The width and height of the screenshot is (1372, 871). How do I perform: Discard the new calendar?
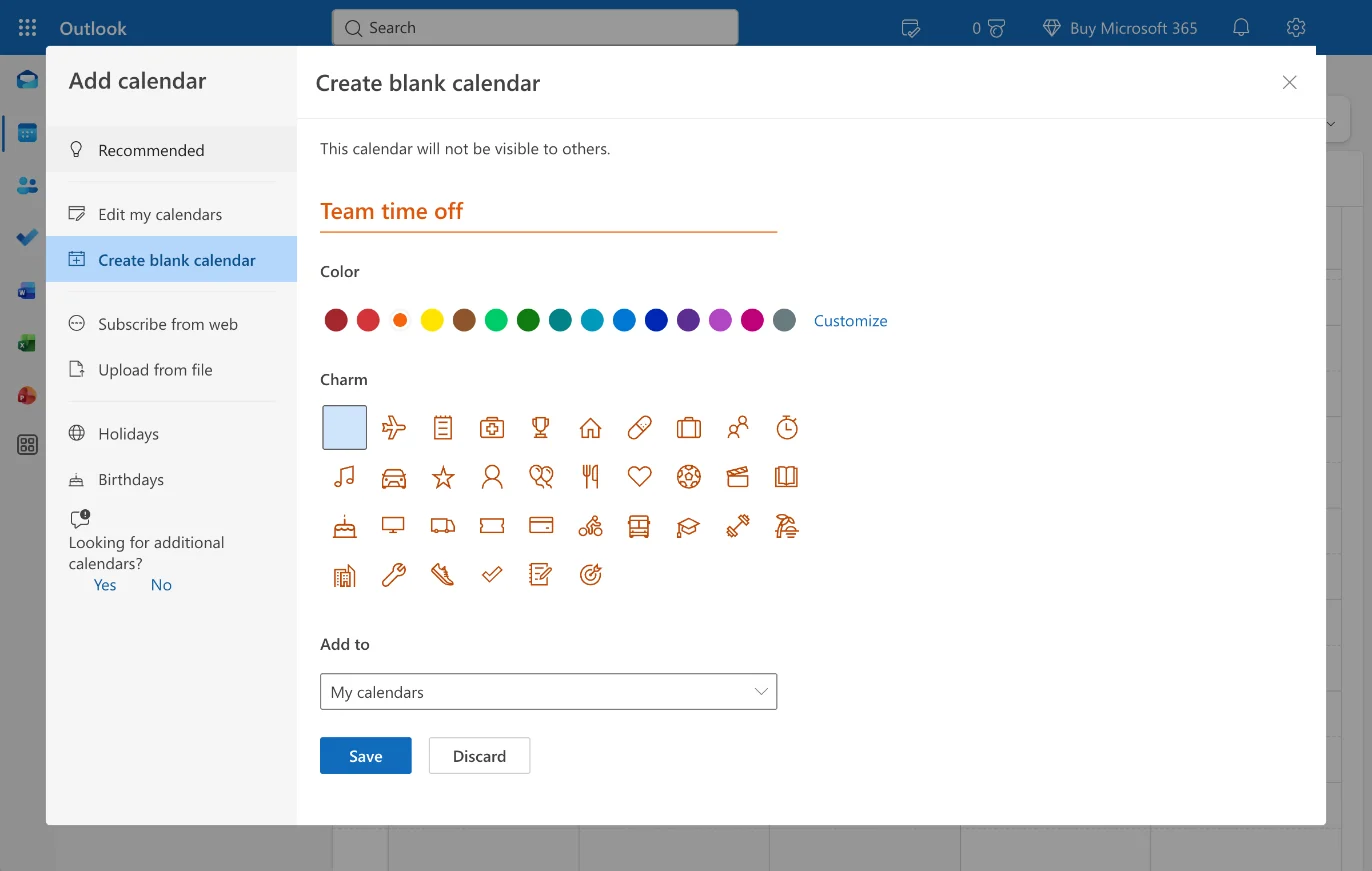pyautogui.click(x=479, y=756)
